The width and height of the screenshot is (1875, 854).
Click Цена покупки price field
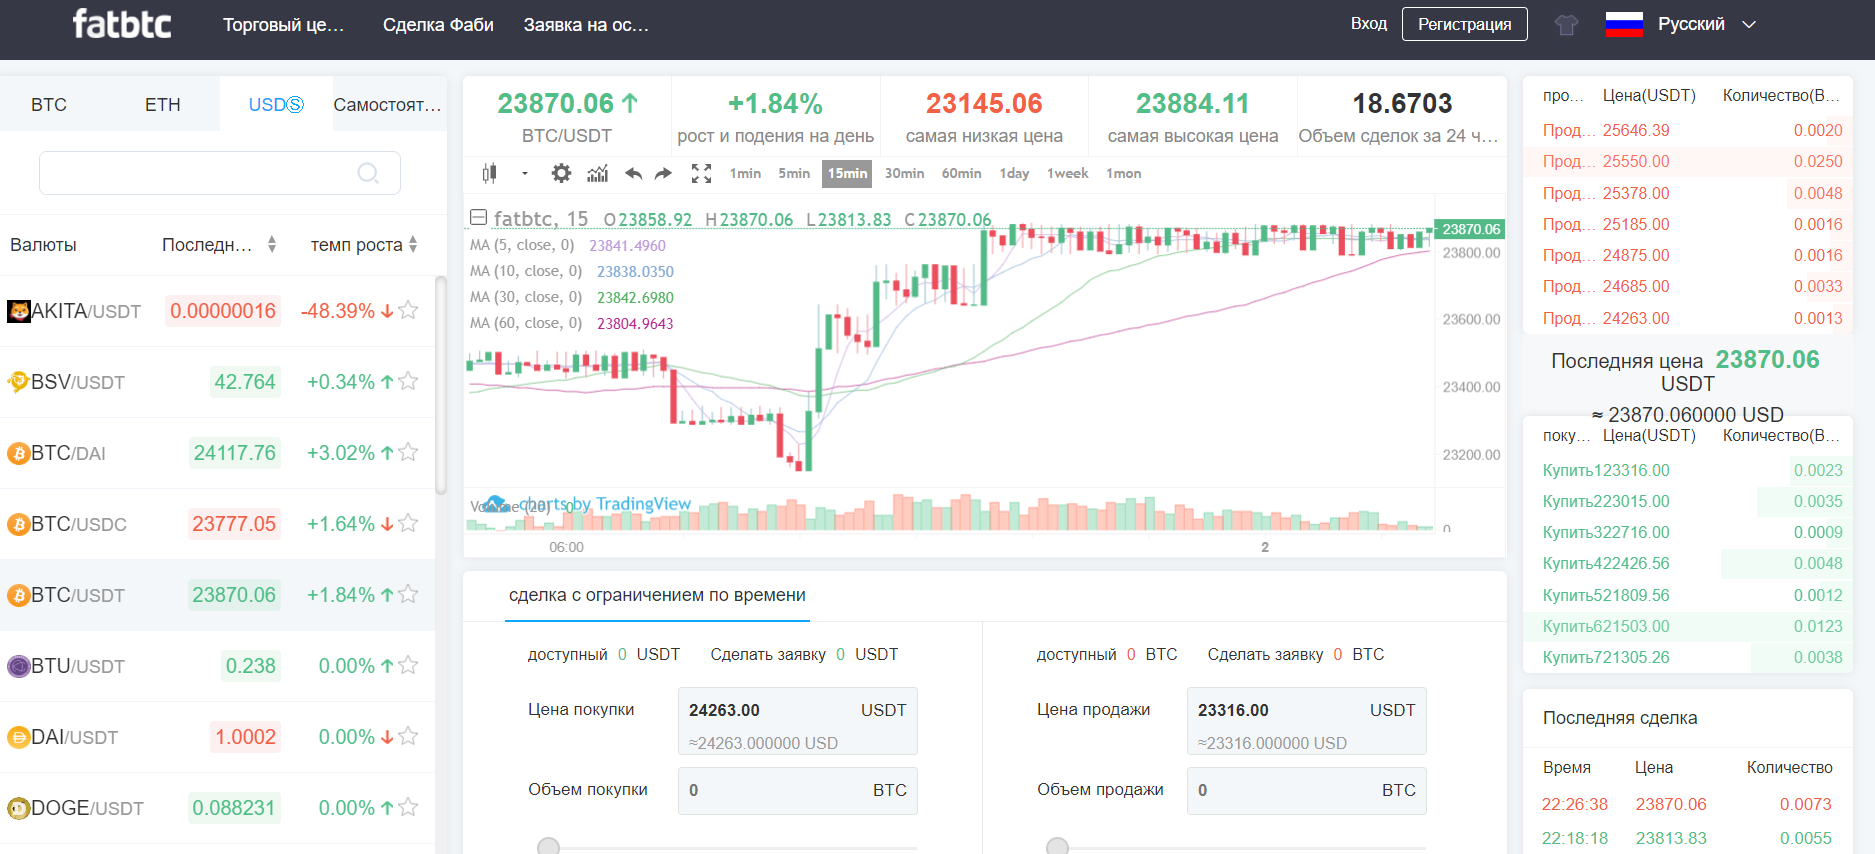pyautogui.click(x=797, y=721)
